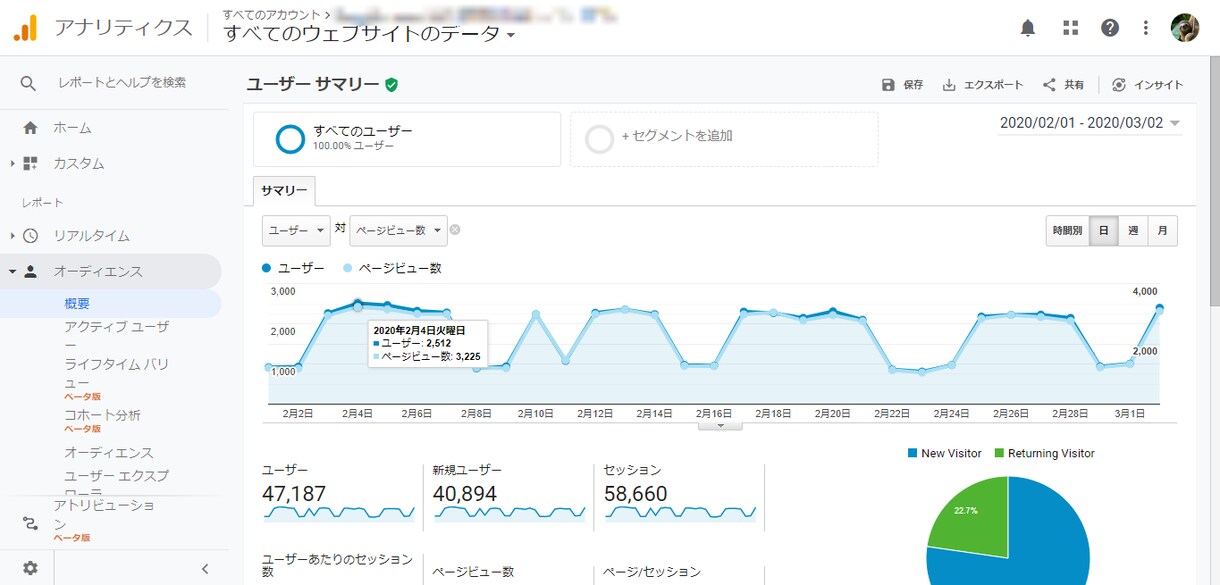The image size is (1220, 585).
Task: Click + セグメントを追加 add segment box
Action: pos(724,139)
